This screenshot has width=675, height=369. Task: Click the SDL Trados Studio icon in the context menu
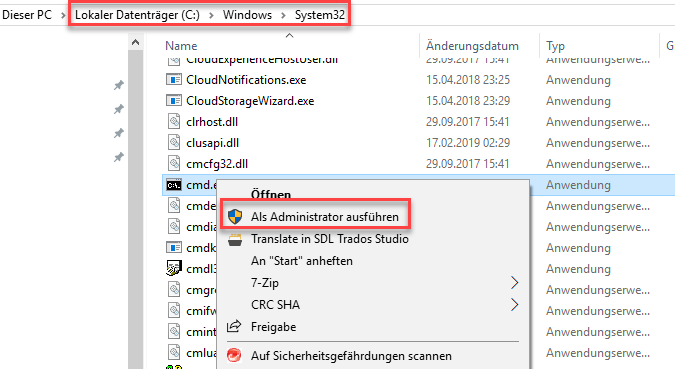click(x=235, y=239)
